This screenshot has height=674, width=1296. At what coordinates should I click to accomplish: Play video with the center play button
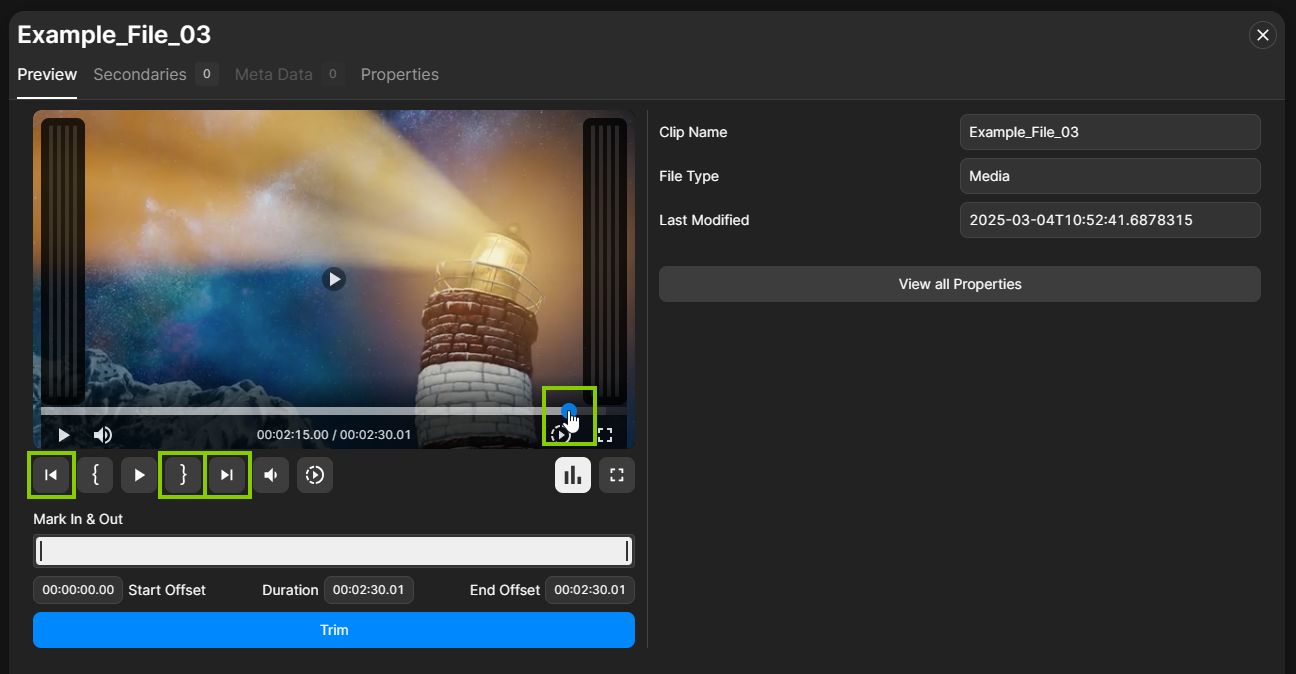tap(334, 279)
